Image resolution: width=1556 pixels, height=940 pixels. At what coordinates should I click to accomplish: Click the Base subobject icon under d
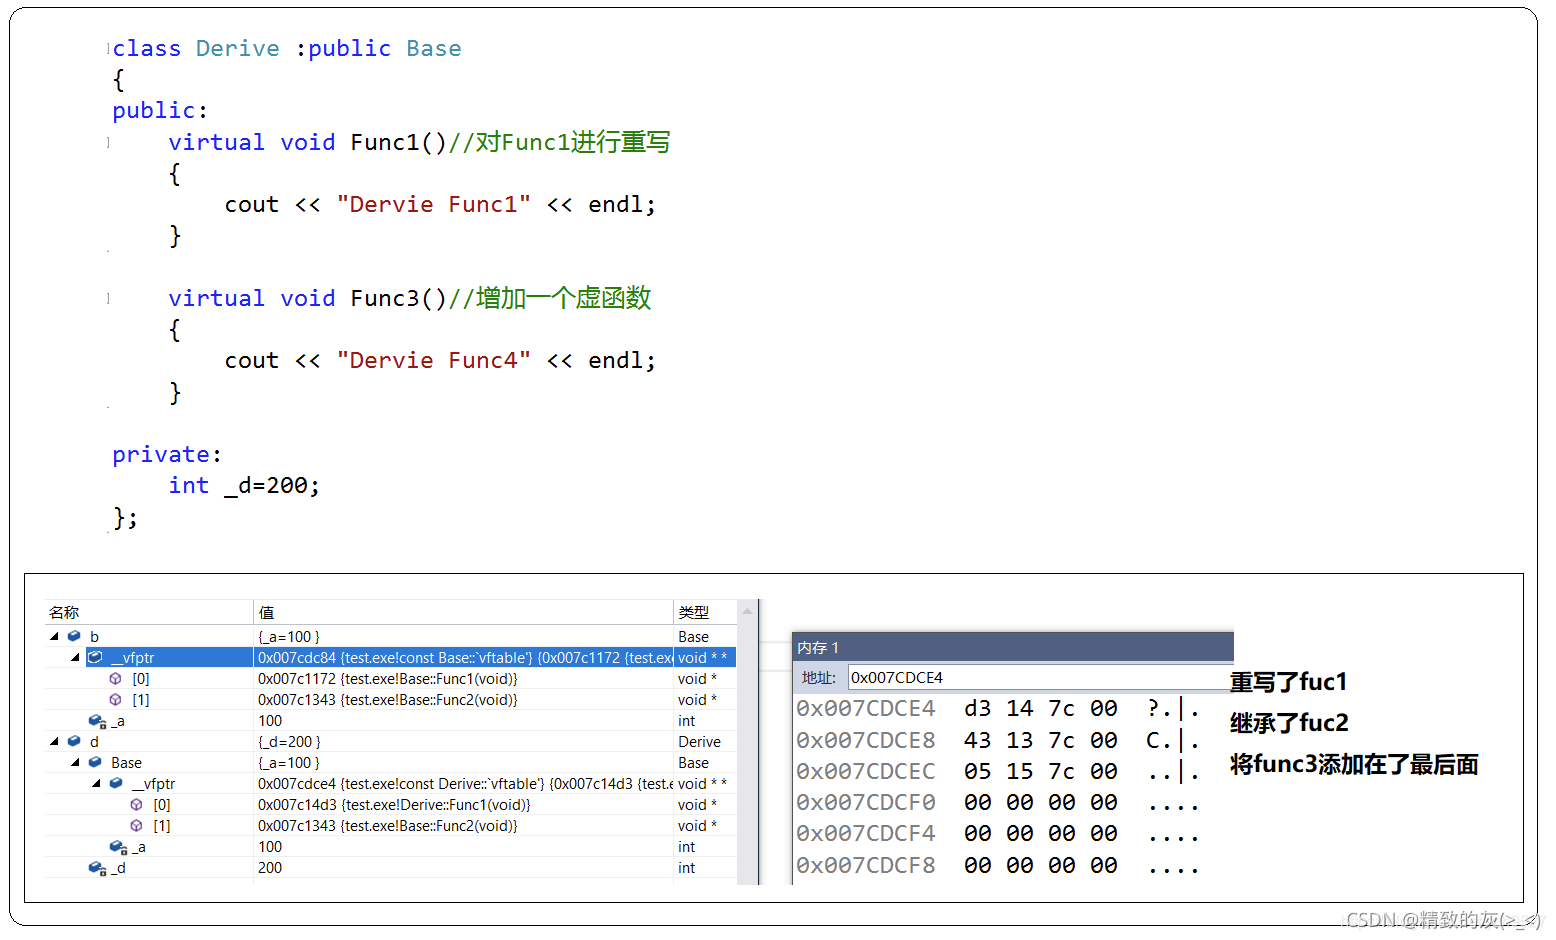pos(95,762)
